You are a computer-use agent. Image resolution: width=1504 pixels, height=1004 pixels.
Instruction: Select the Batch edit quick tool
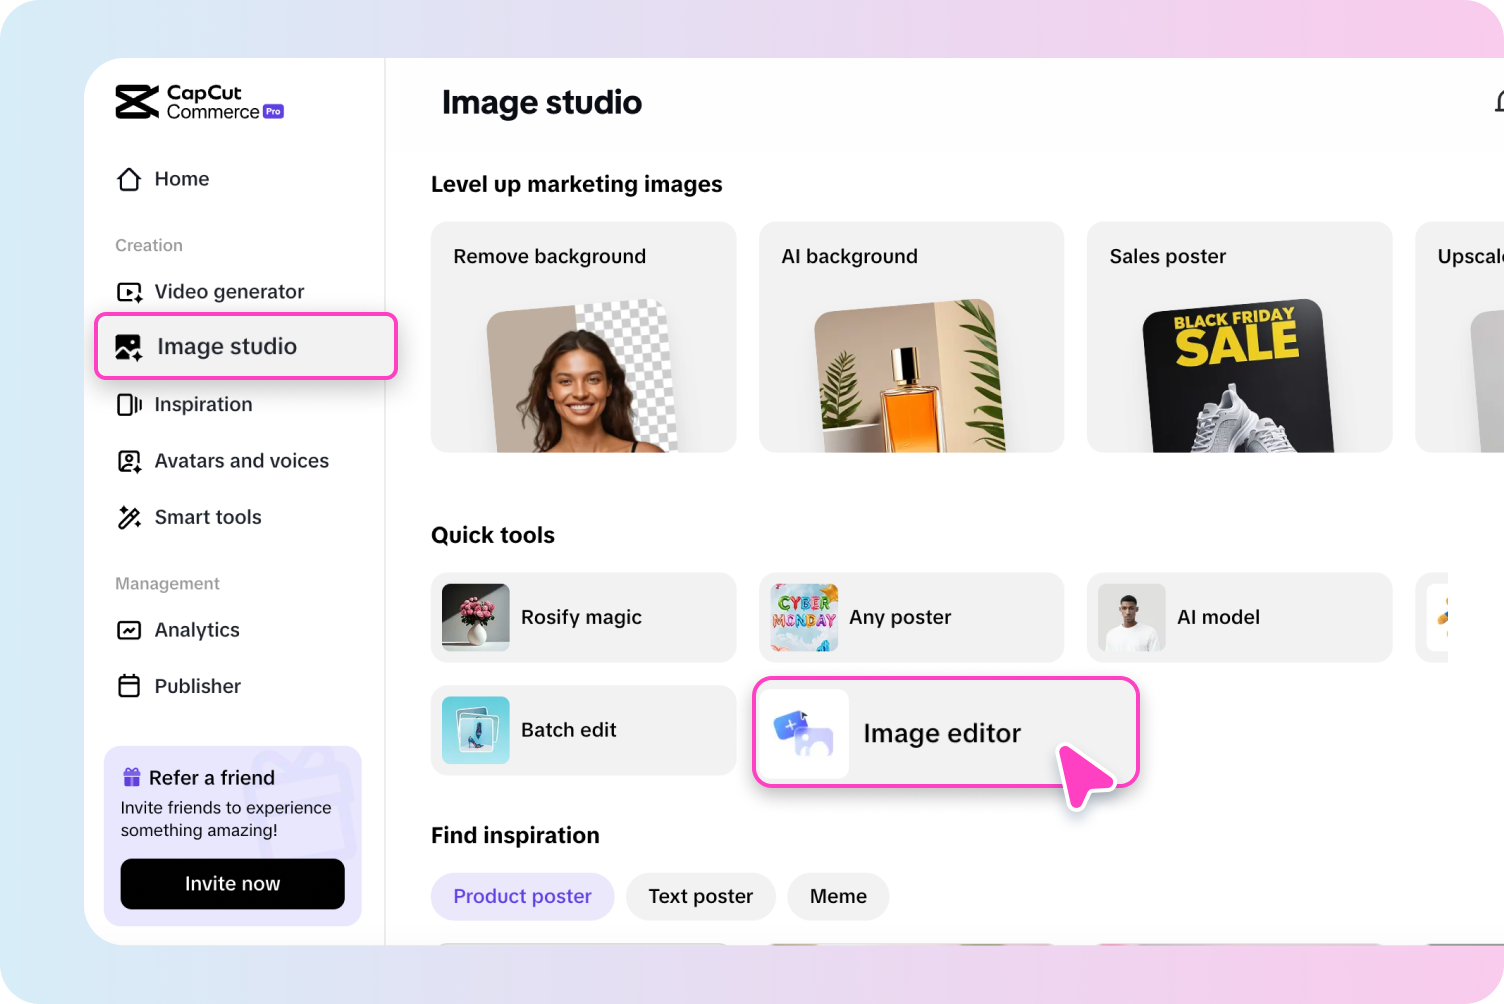tap(583, 730)
